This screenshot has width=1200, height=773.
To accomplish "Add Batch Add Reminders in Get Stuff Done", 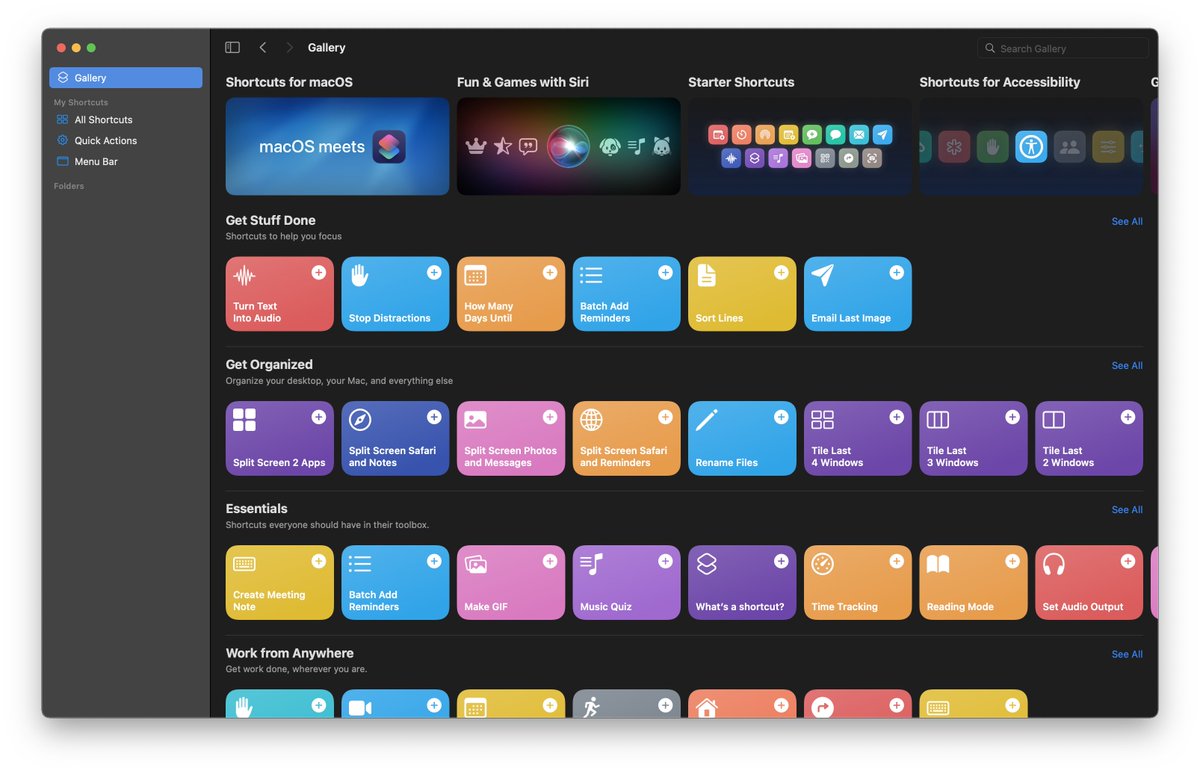I will pyautogui.click(x=665, y=272).
